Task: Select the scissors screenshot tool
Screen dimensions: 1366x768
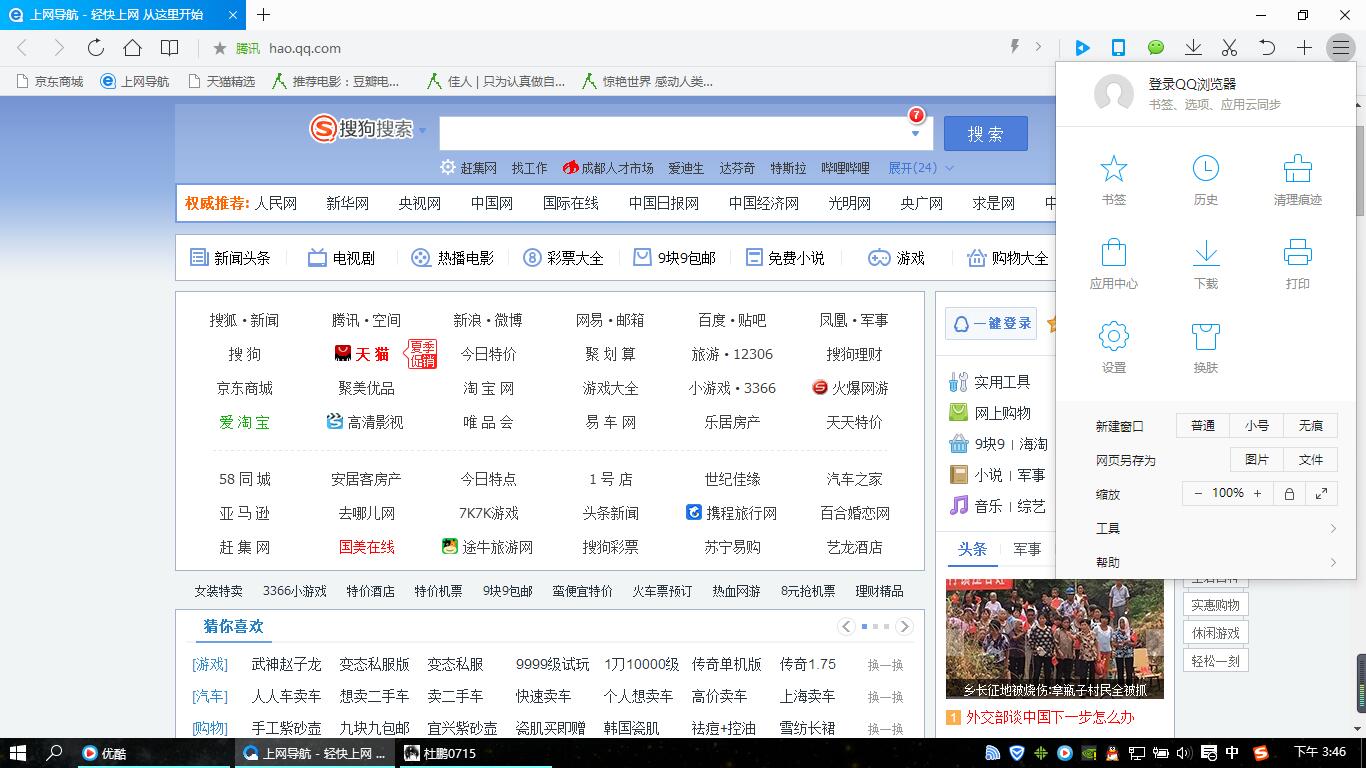Action: (1230, 47)
